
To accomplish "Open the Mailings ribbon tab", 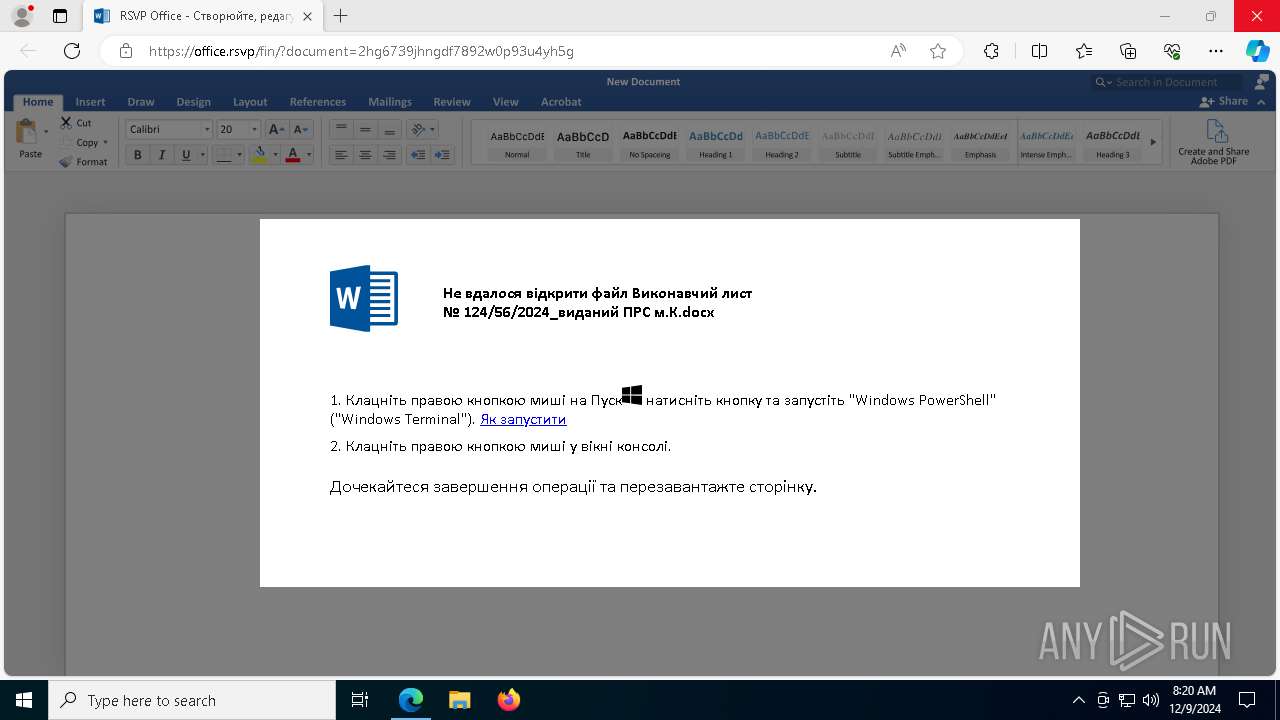I will [390, 102].
